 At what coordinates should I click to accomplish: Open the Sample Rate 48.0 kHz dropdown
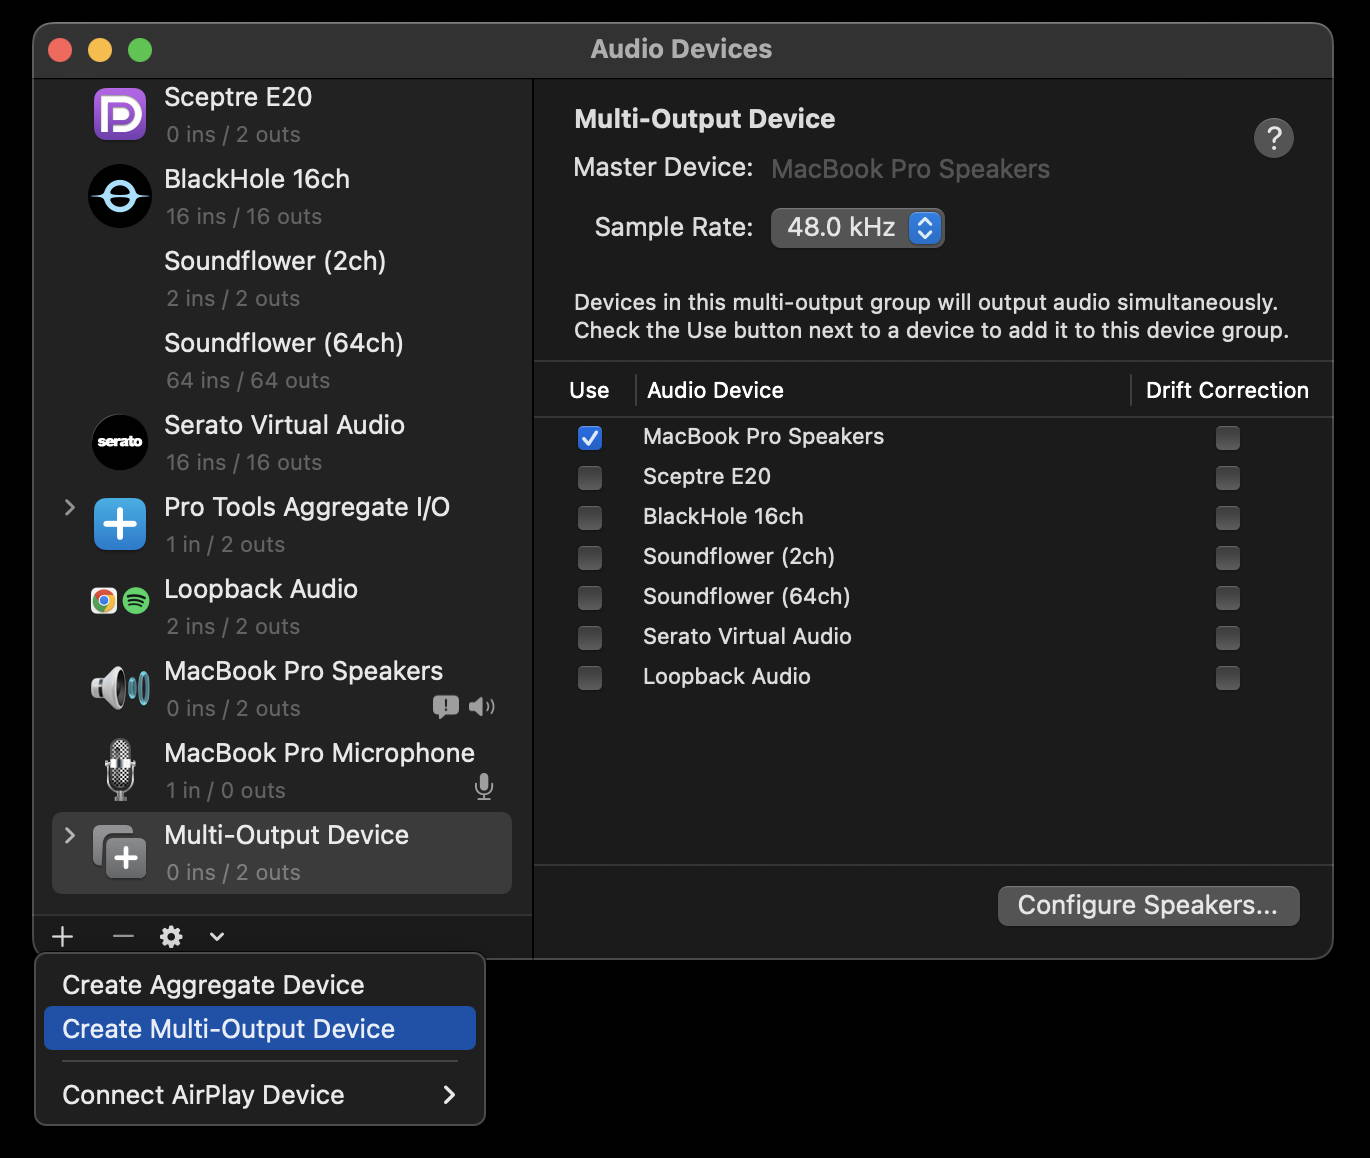pyautogui.click(x=857, y=228)
